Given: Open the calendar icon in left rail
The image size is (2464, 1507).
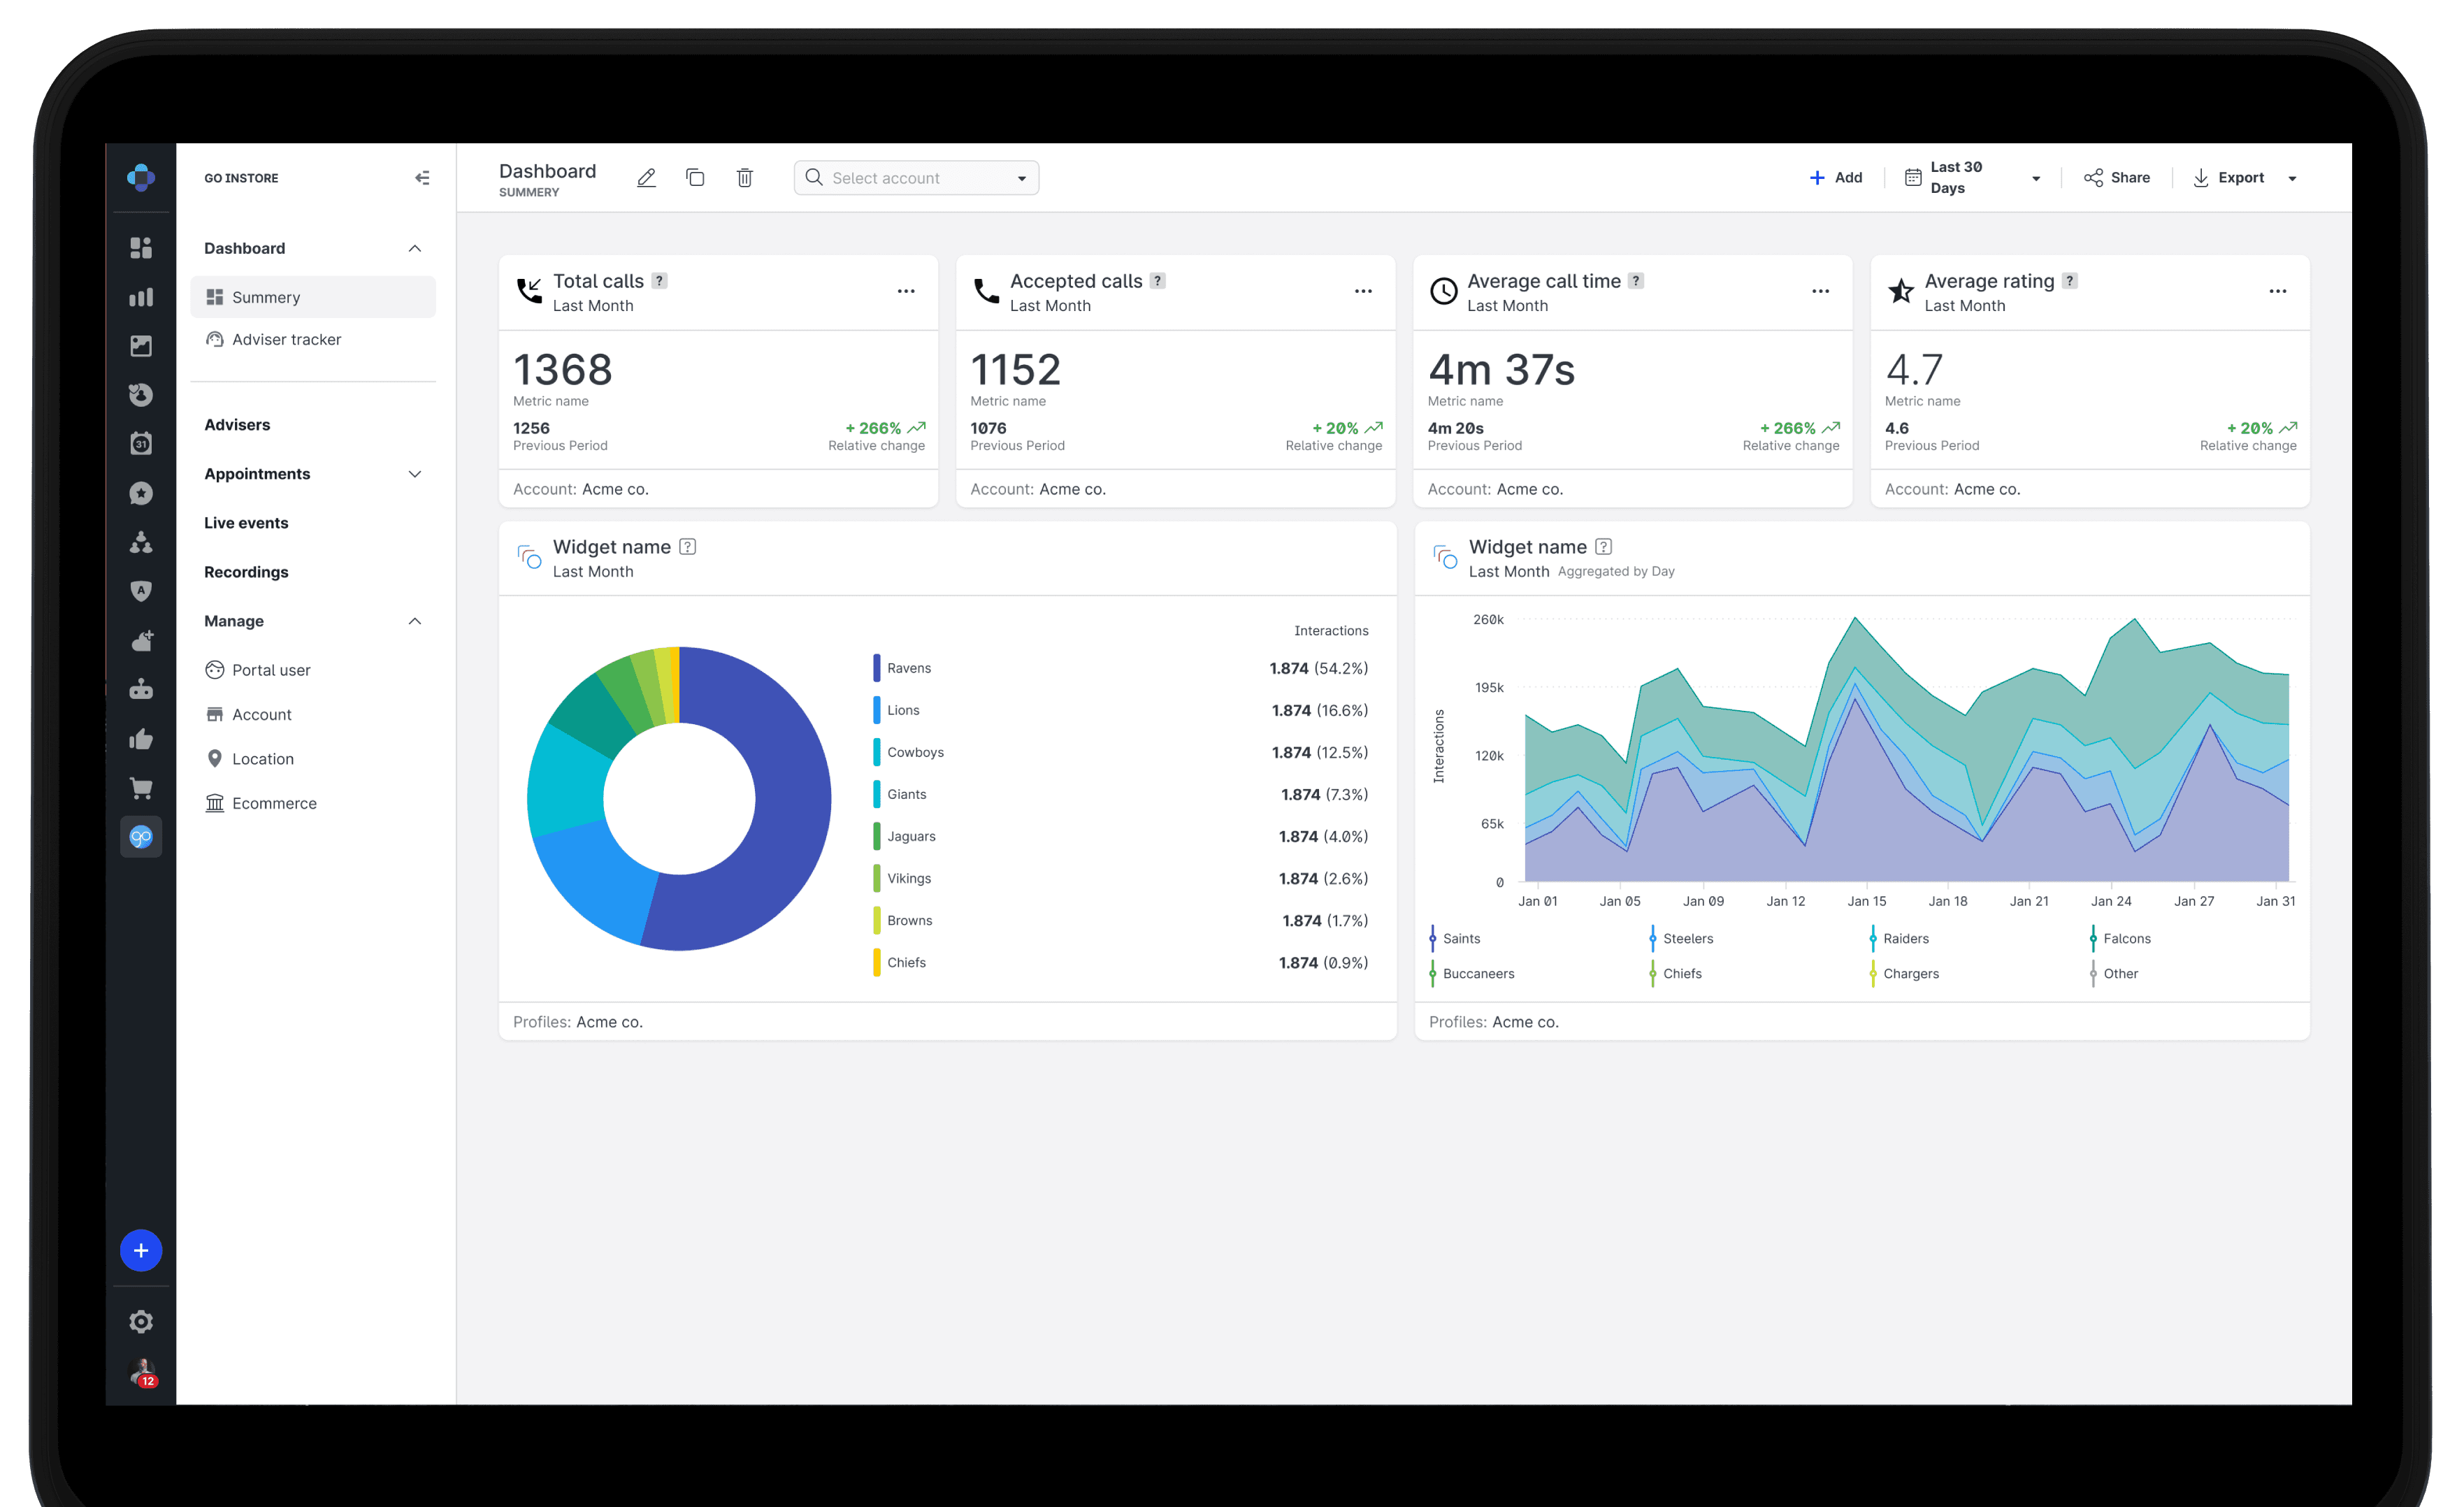Looking at the screenshot, I should click(x=141, y=443).
